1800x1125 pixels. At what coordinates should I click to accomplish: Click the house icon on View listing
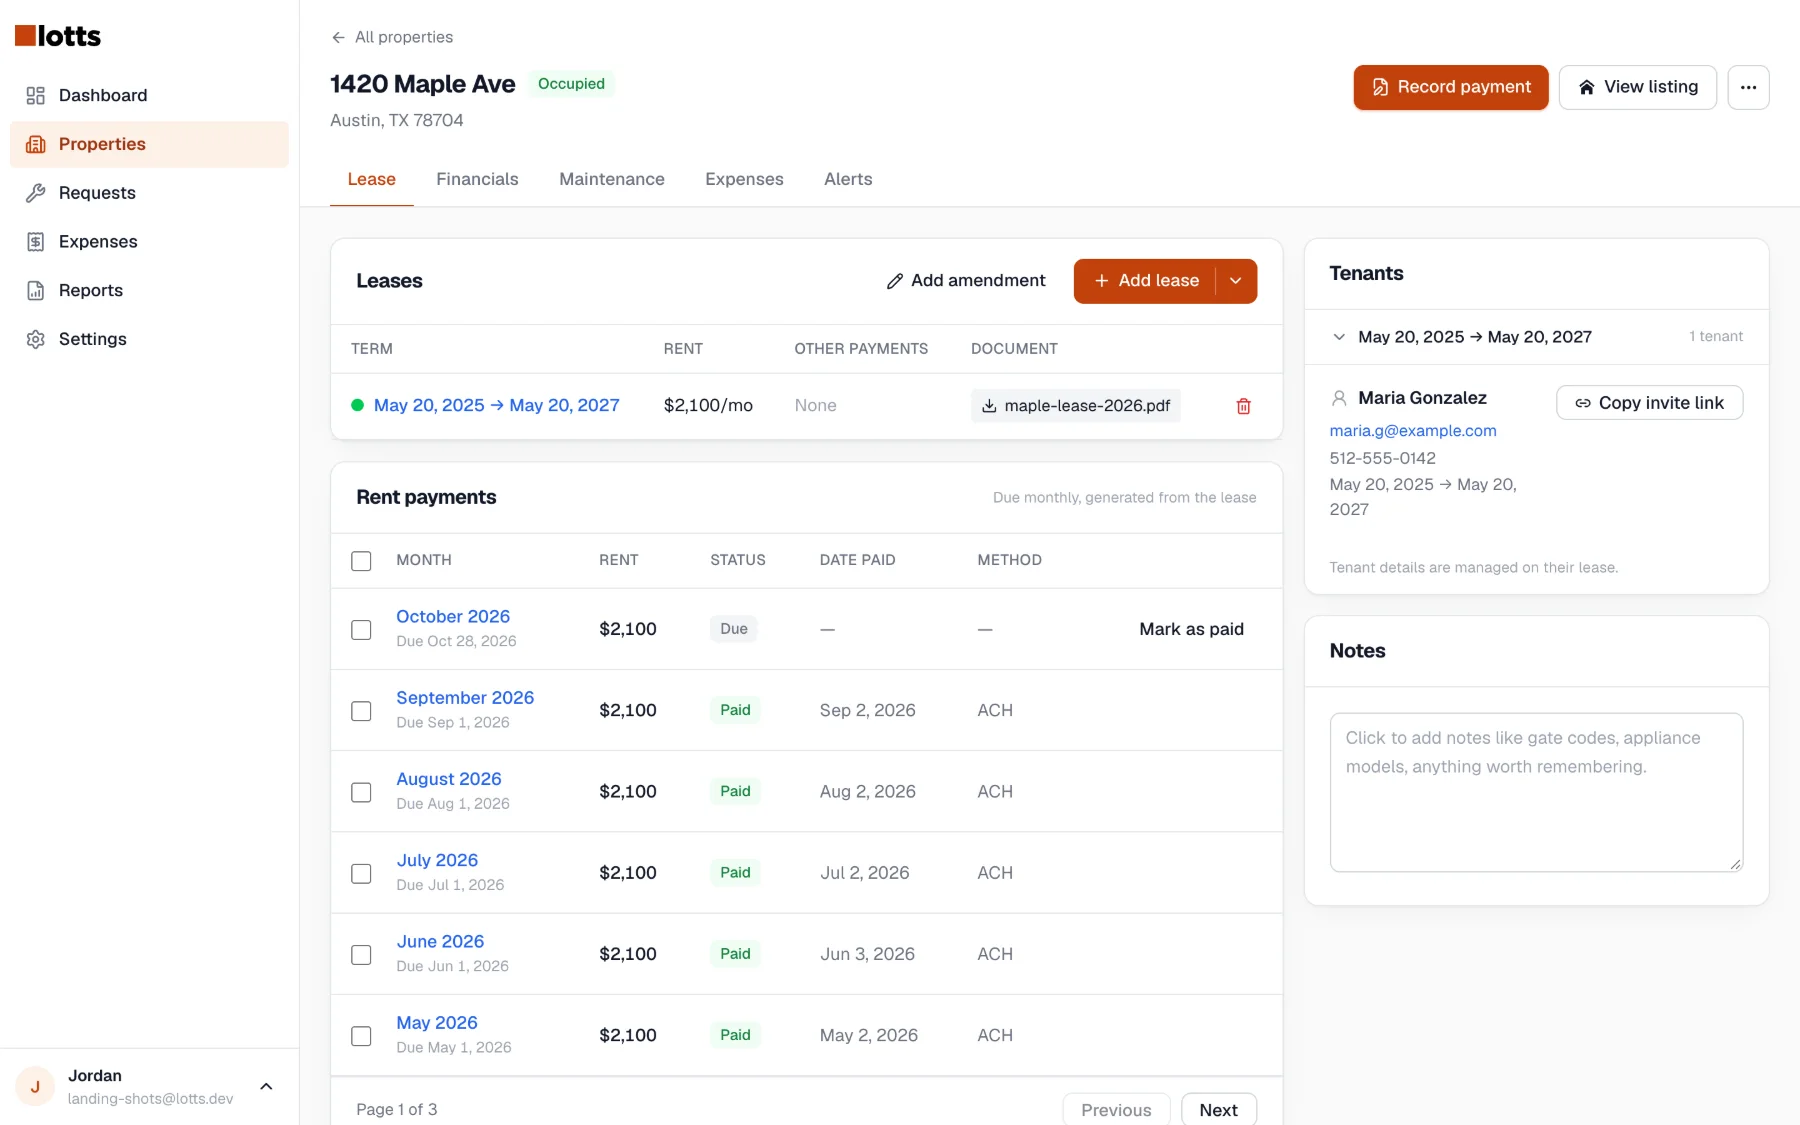(1586, 87)
